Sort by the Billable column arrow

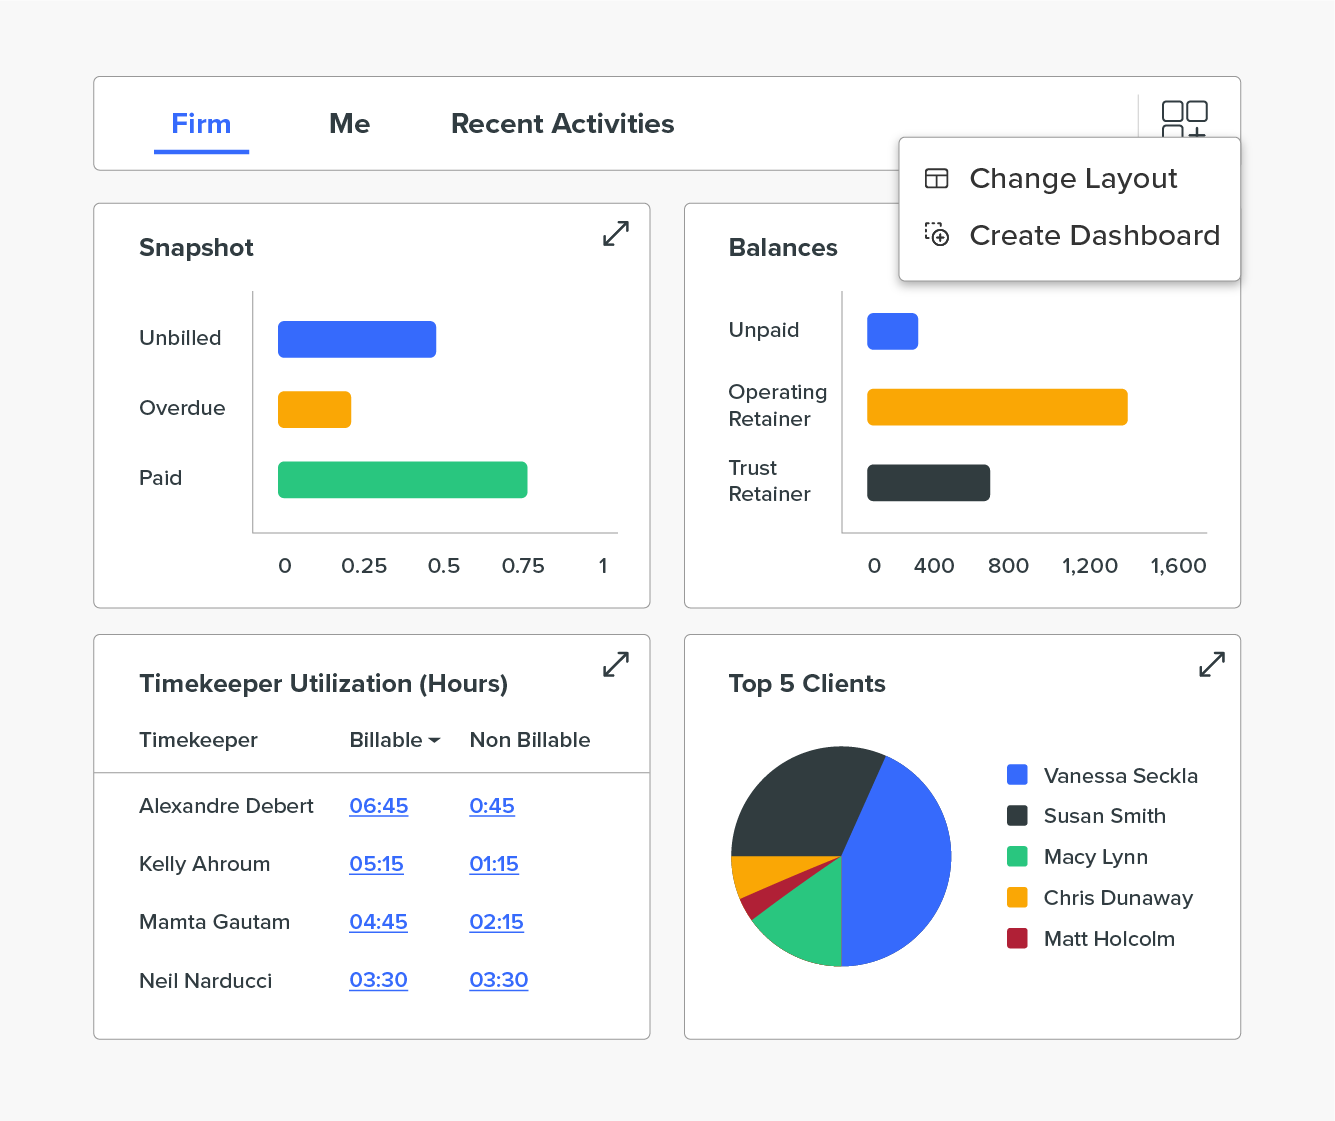[434, 741]
